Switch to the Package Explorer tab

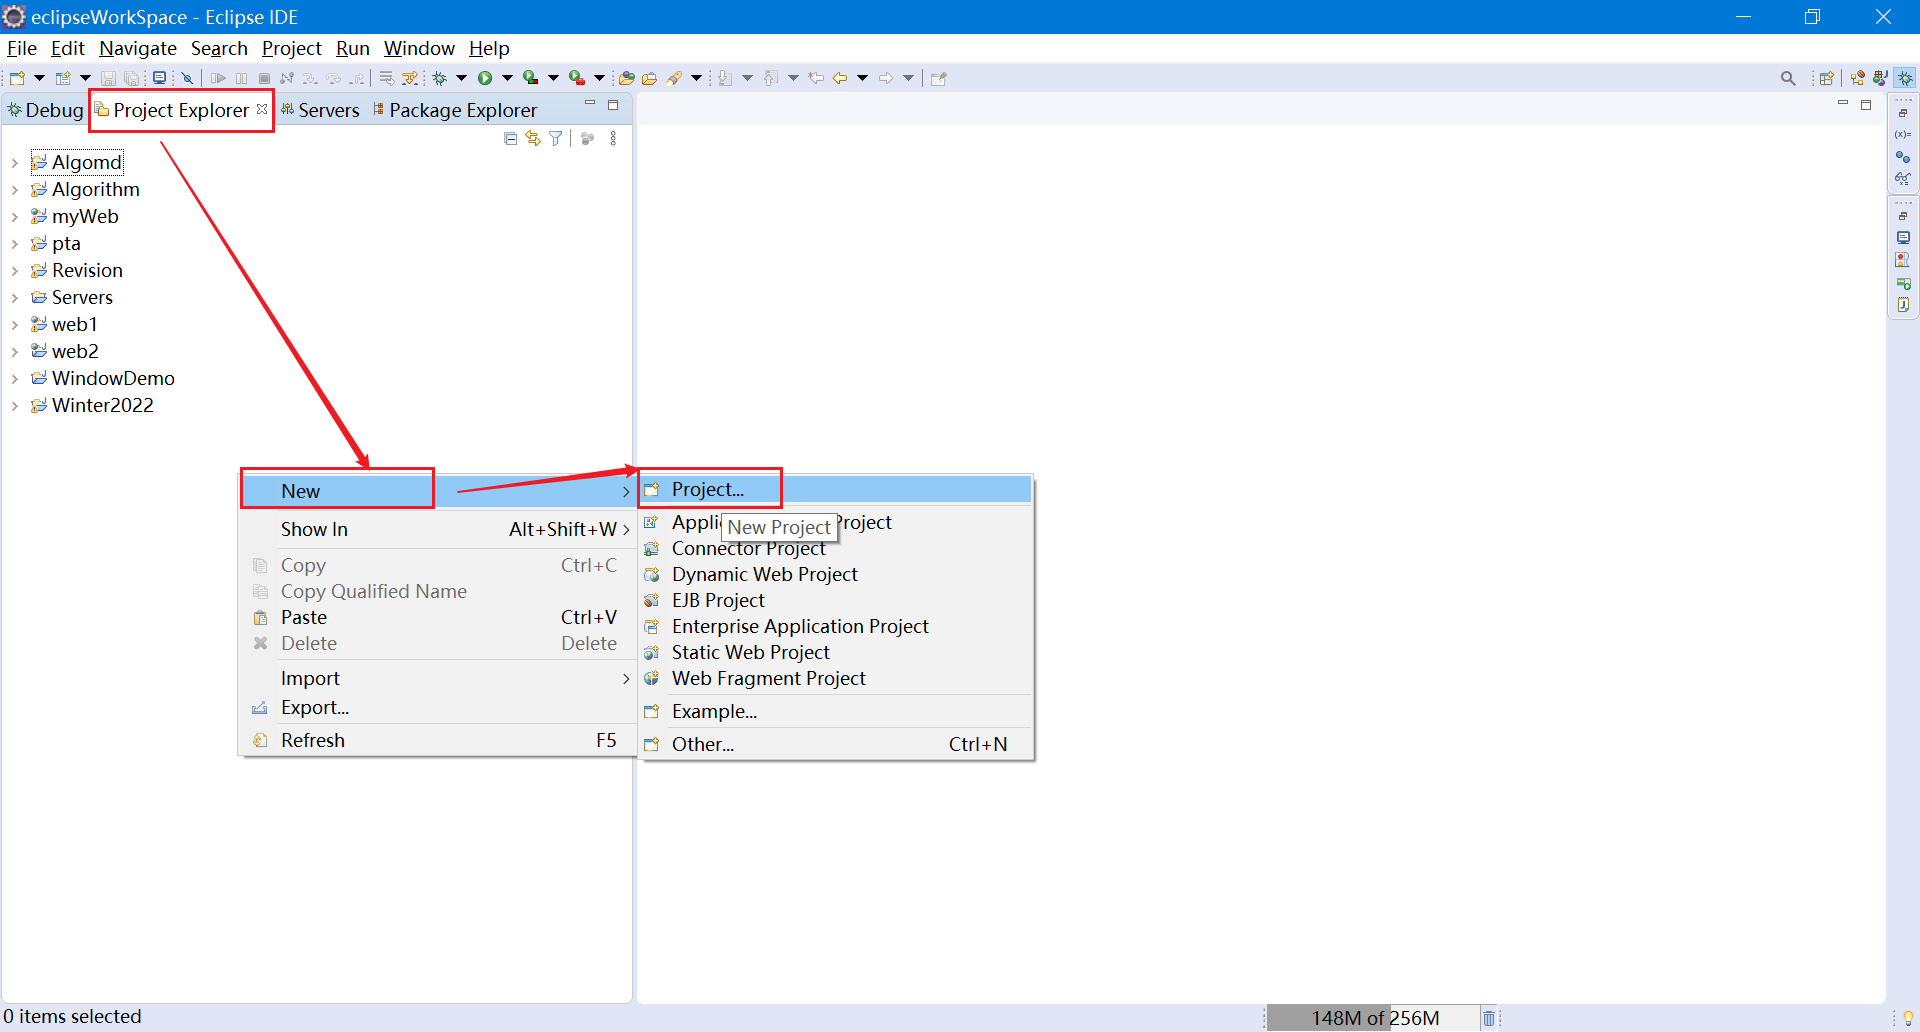tap(455, 110)
